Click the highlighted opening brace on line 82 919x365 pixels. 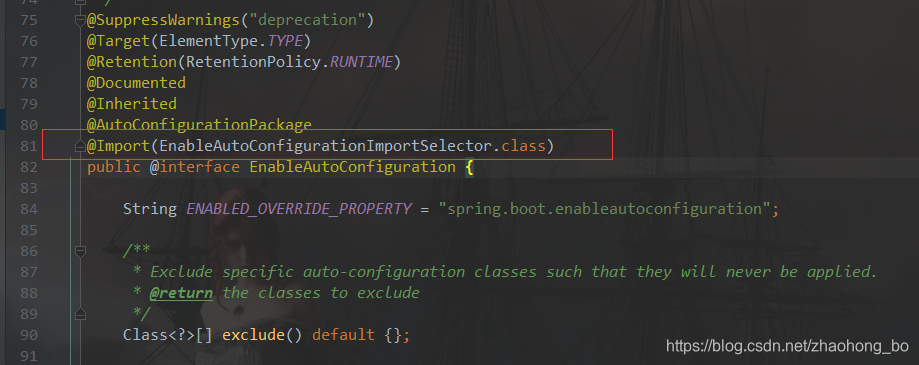(x=469, y=167)
